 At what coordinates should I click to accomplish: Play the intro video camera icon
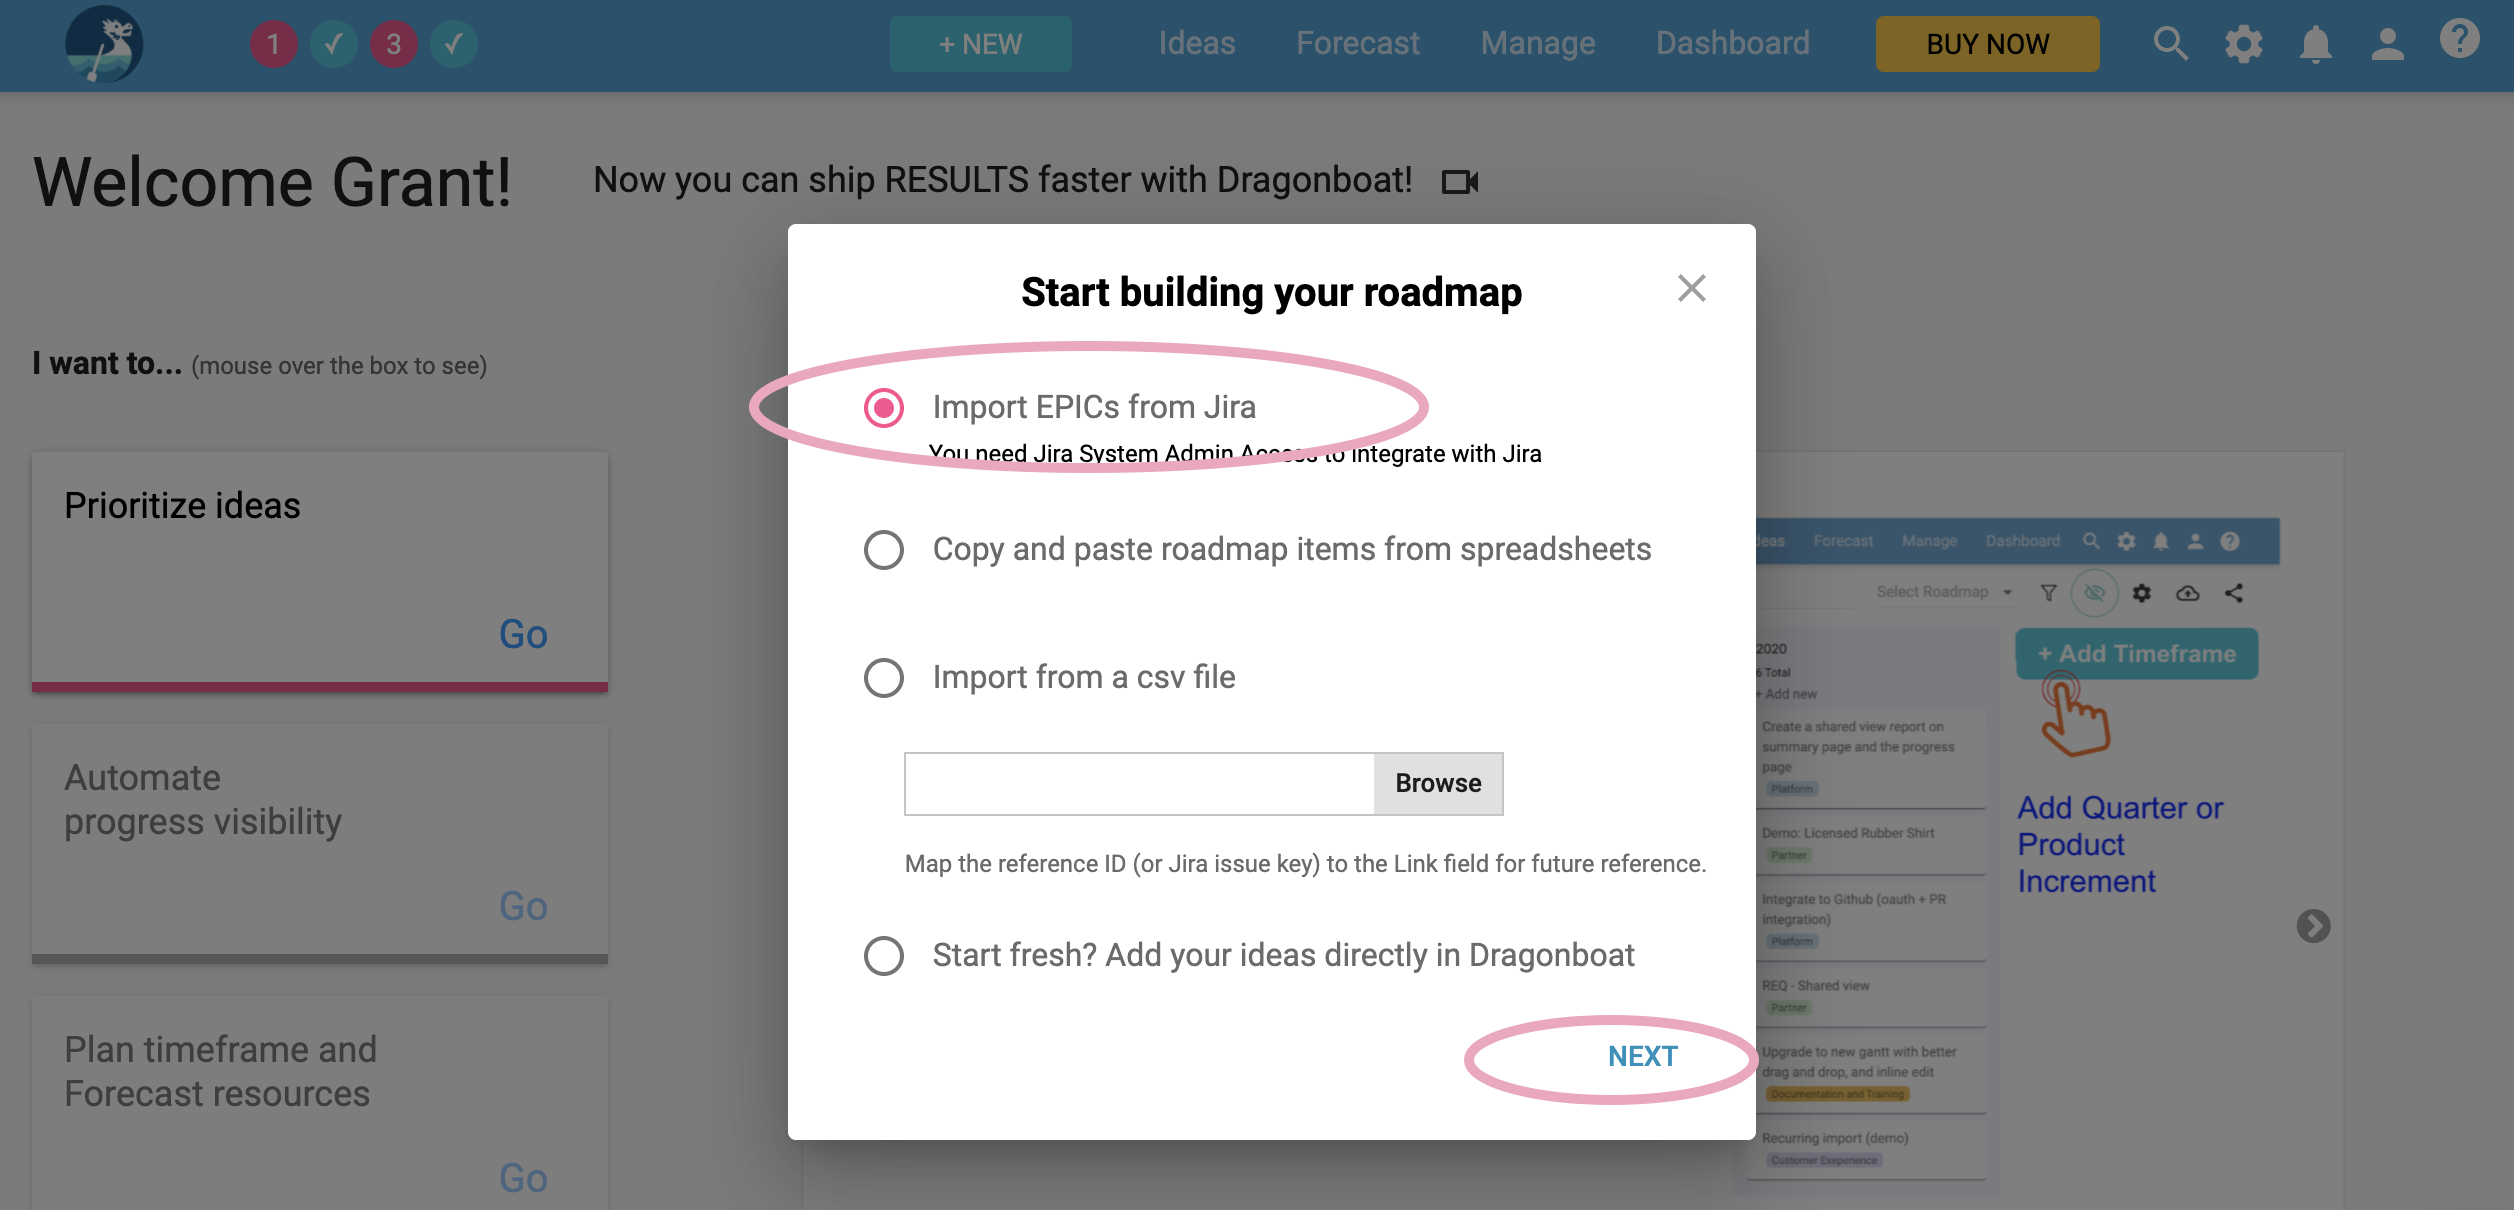(x=1460, y=181)
